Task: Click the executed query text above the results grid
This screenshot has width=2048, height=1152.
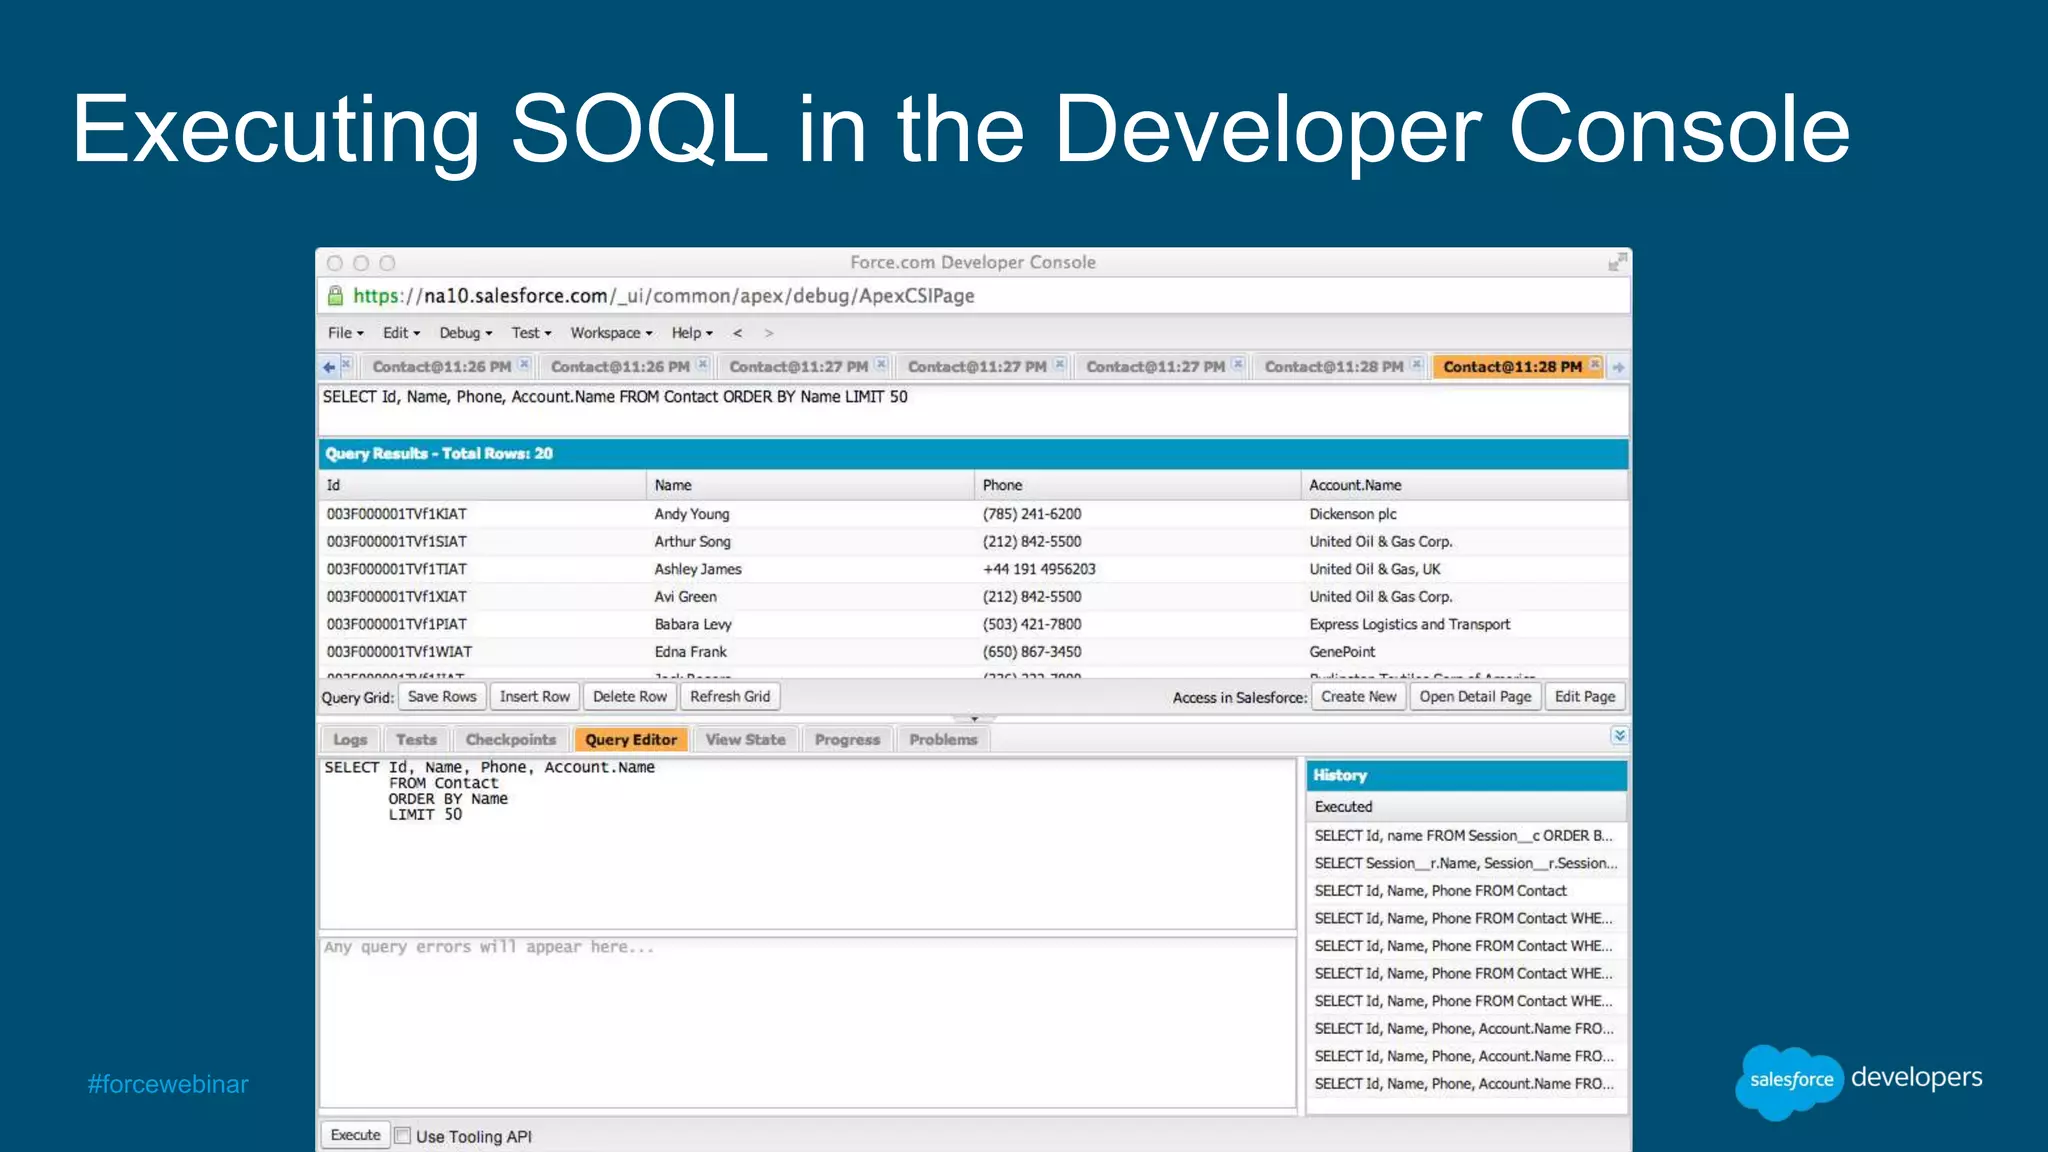Action: 615,397
